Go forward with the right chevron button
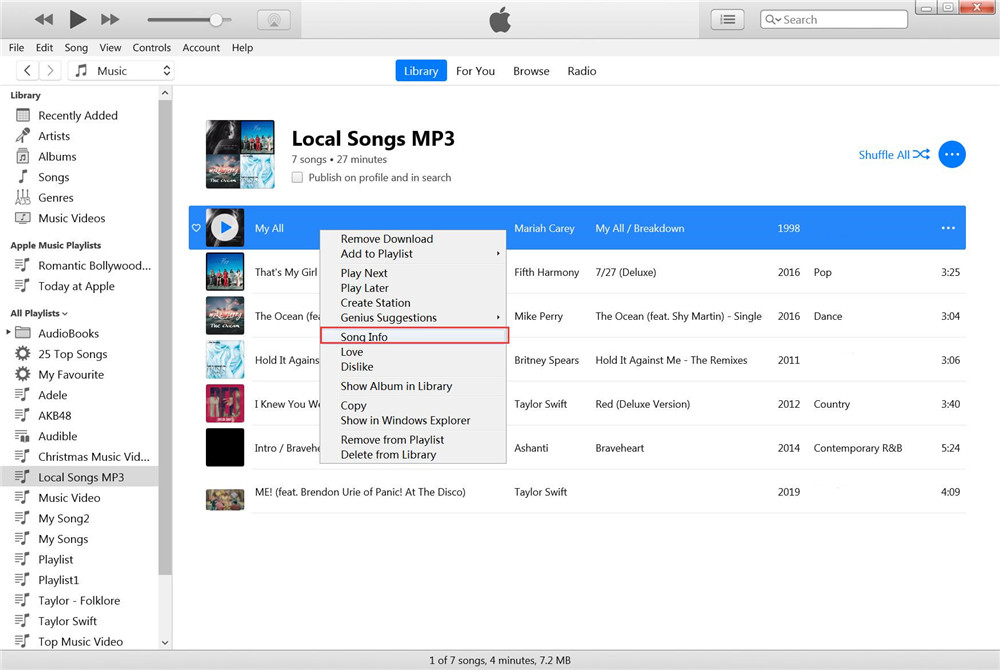 click(50, 71)
